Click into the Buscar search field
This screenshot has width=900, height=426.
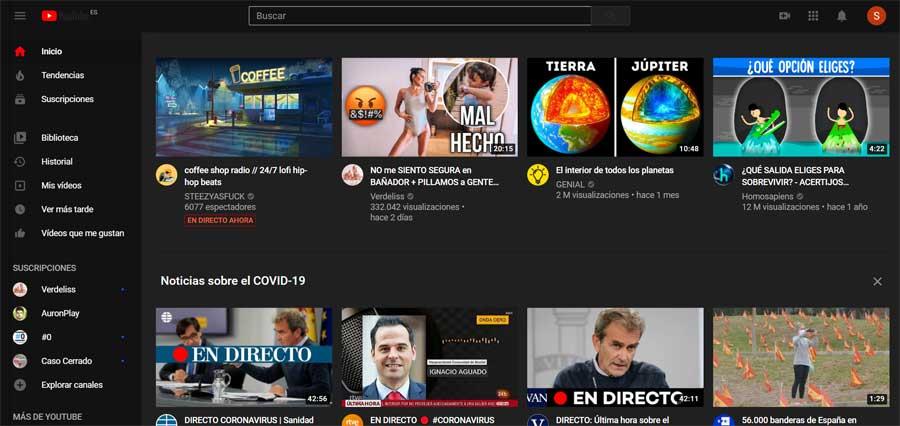420,16
